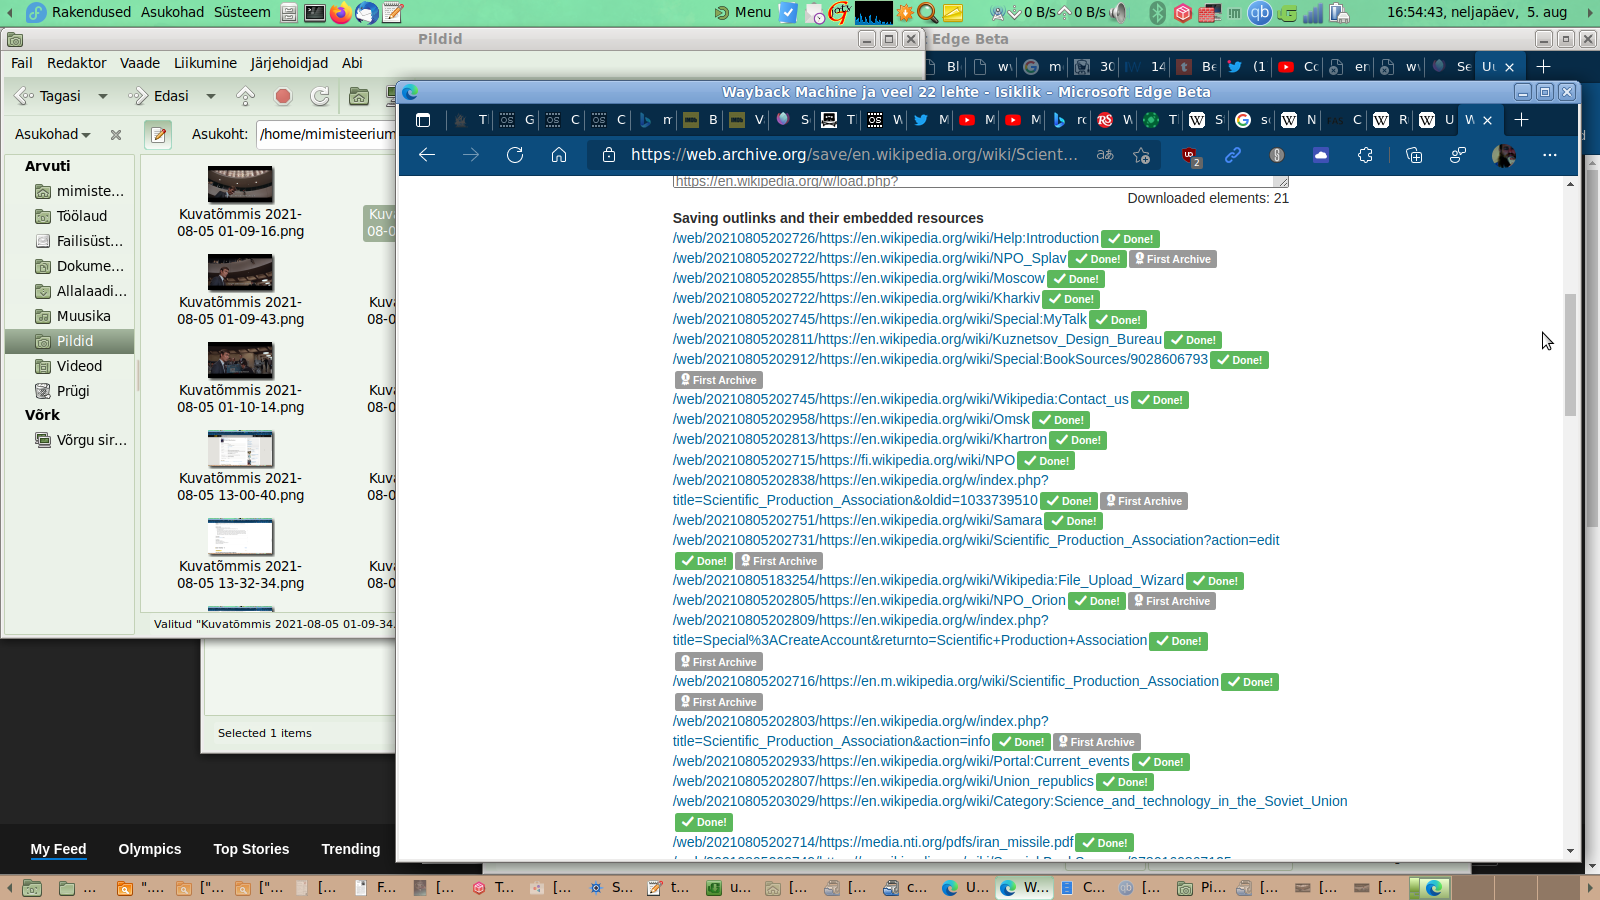Go up one folder in Pildid file manager

(x=245, y=96)
